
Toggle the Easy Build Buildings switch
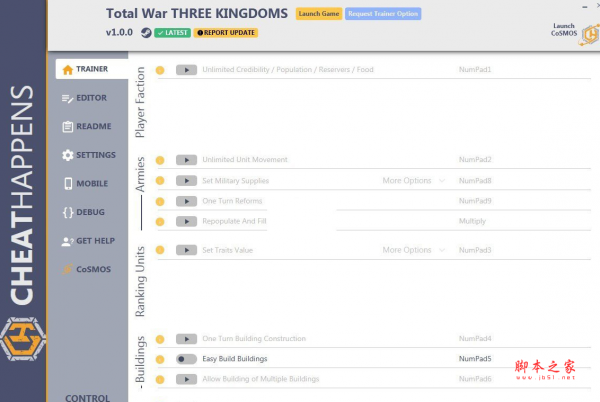click(186, 359)
